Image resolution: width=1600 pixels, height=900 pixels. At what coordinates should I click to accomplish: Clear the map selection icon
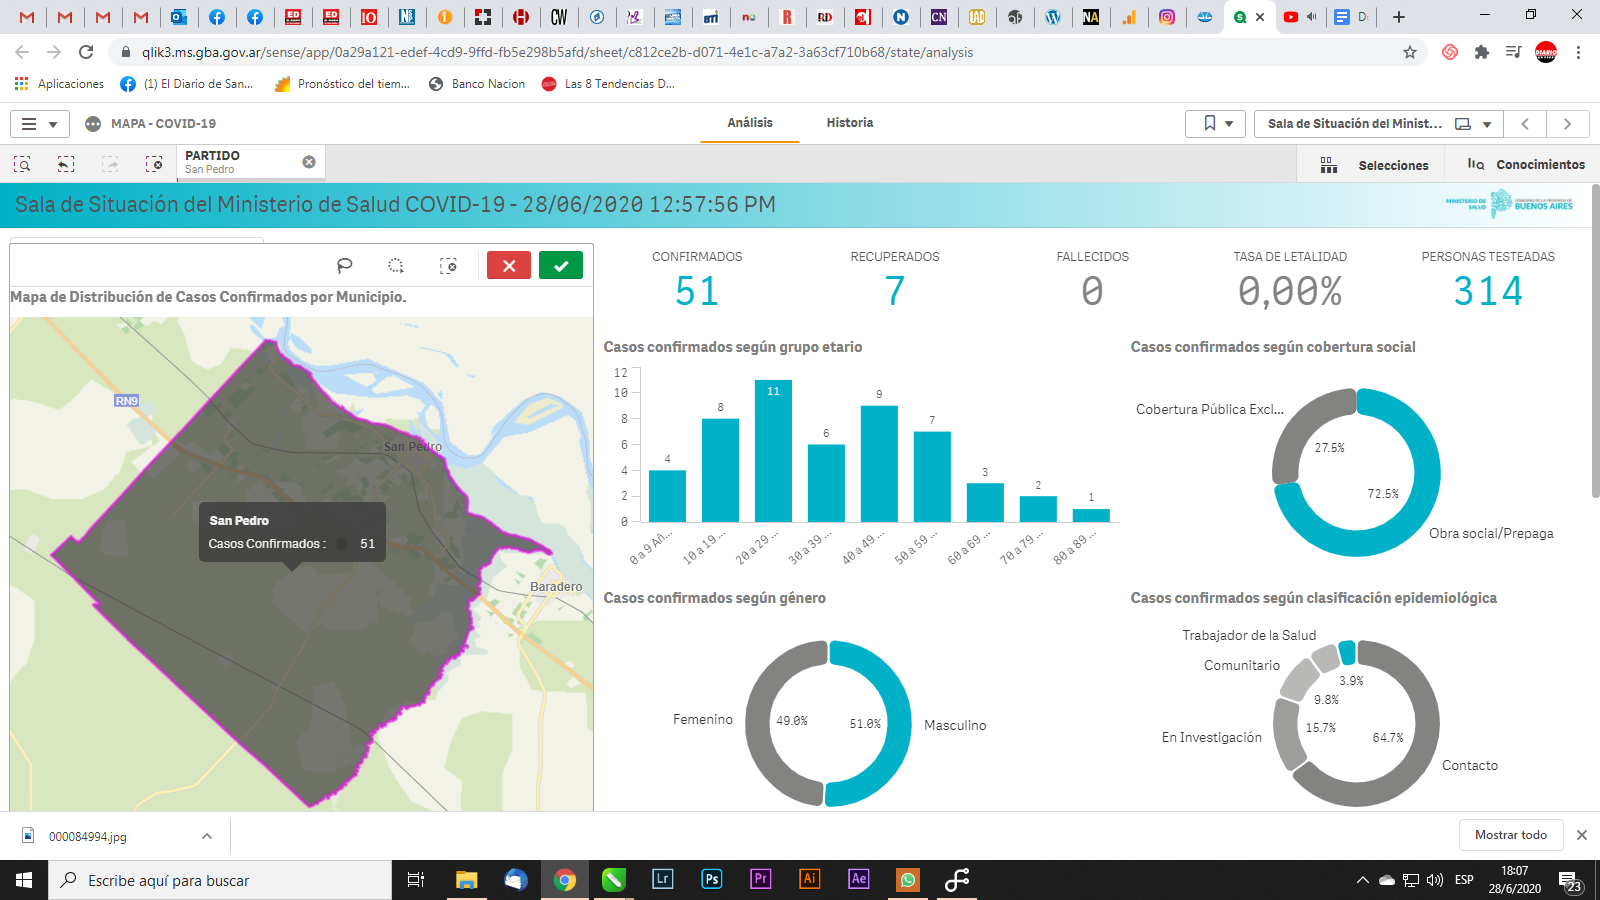point(448,265)
